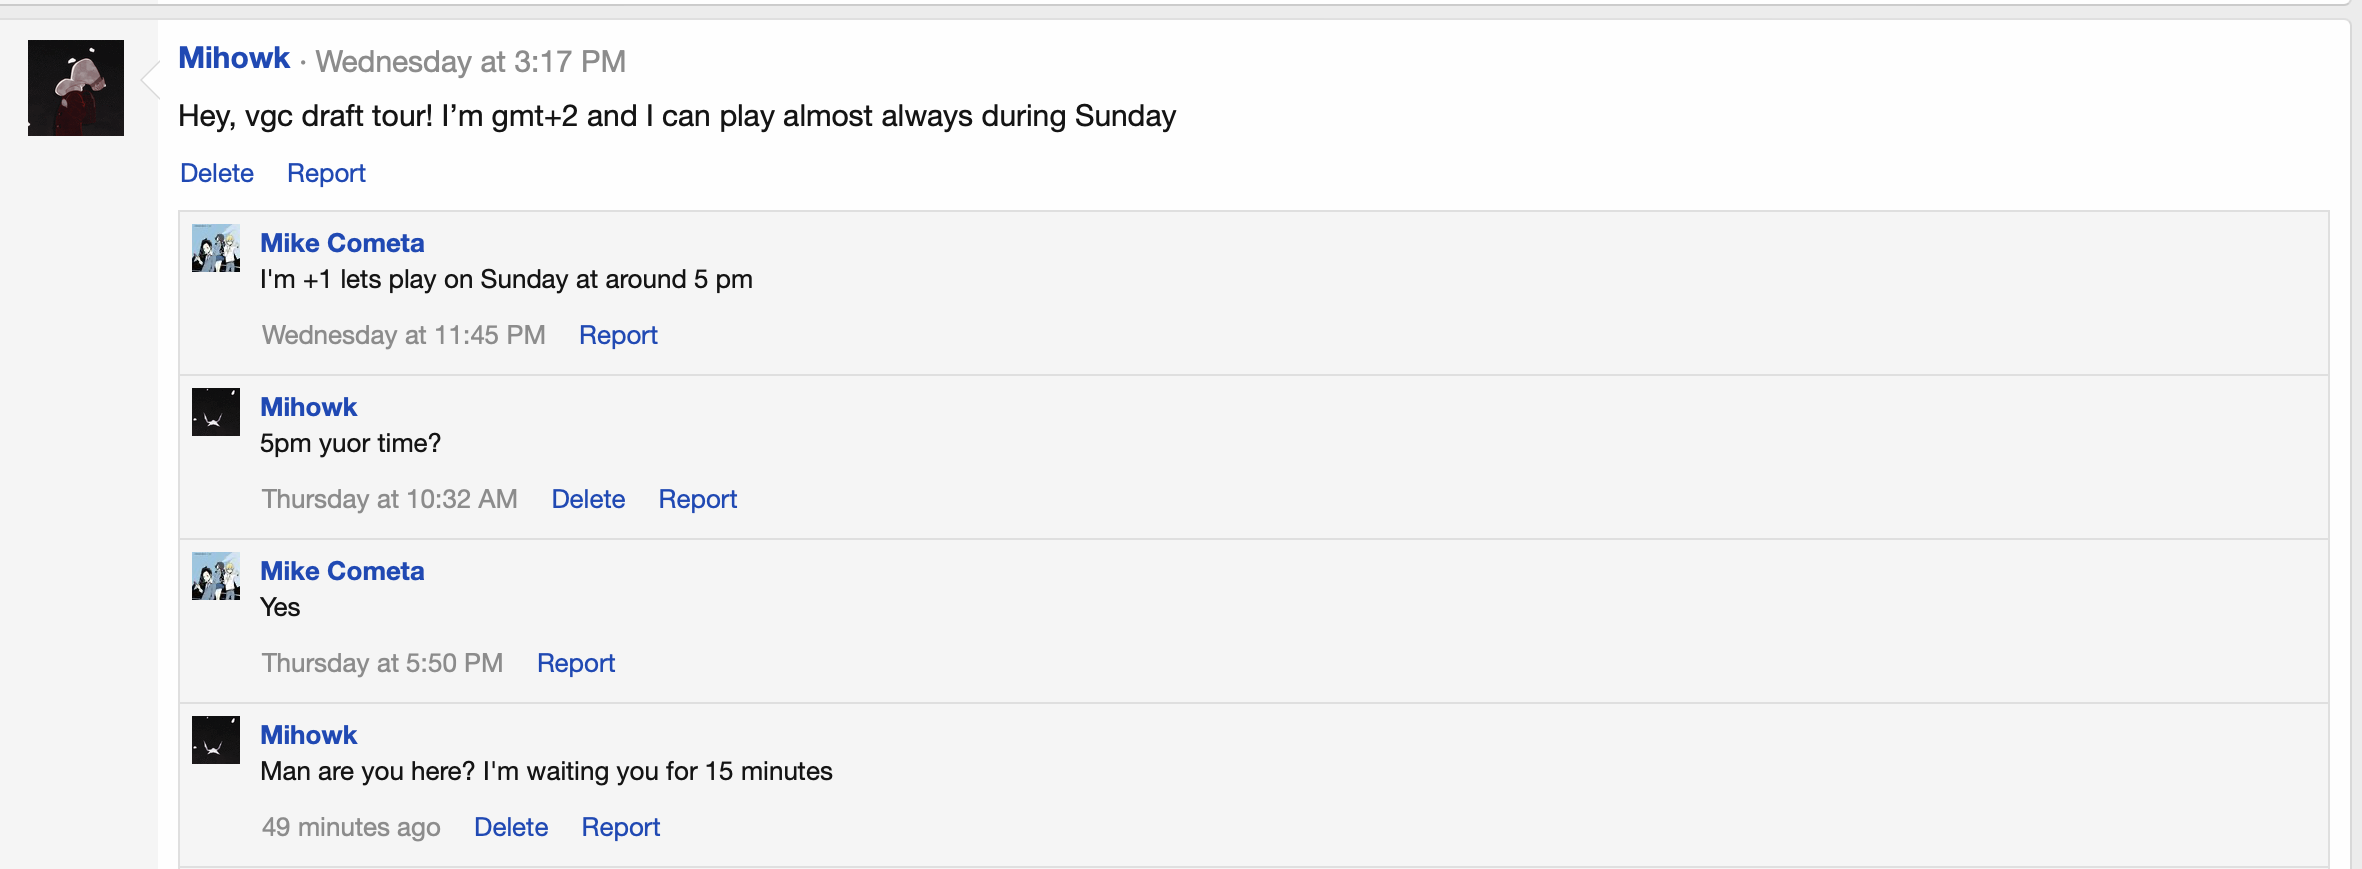Delete the 'waiting you for 15 minutes' comment
The image size is (2362, 869).
pos(511,827)
